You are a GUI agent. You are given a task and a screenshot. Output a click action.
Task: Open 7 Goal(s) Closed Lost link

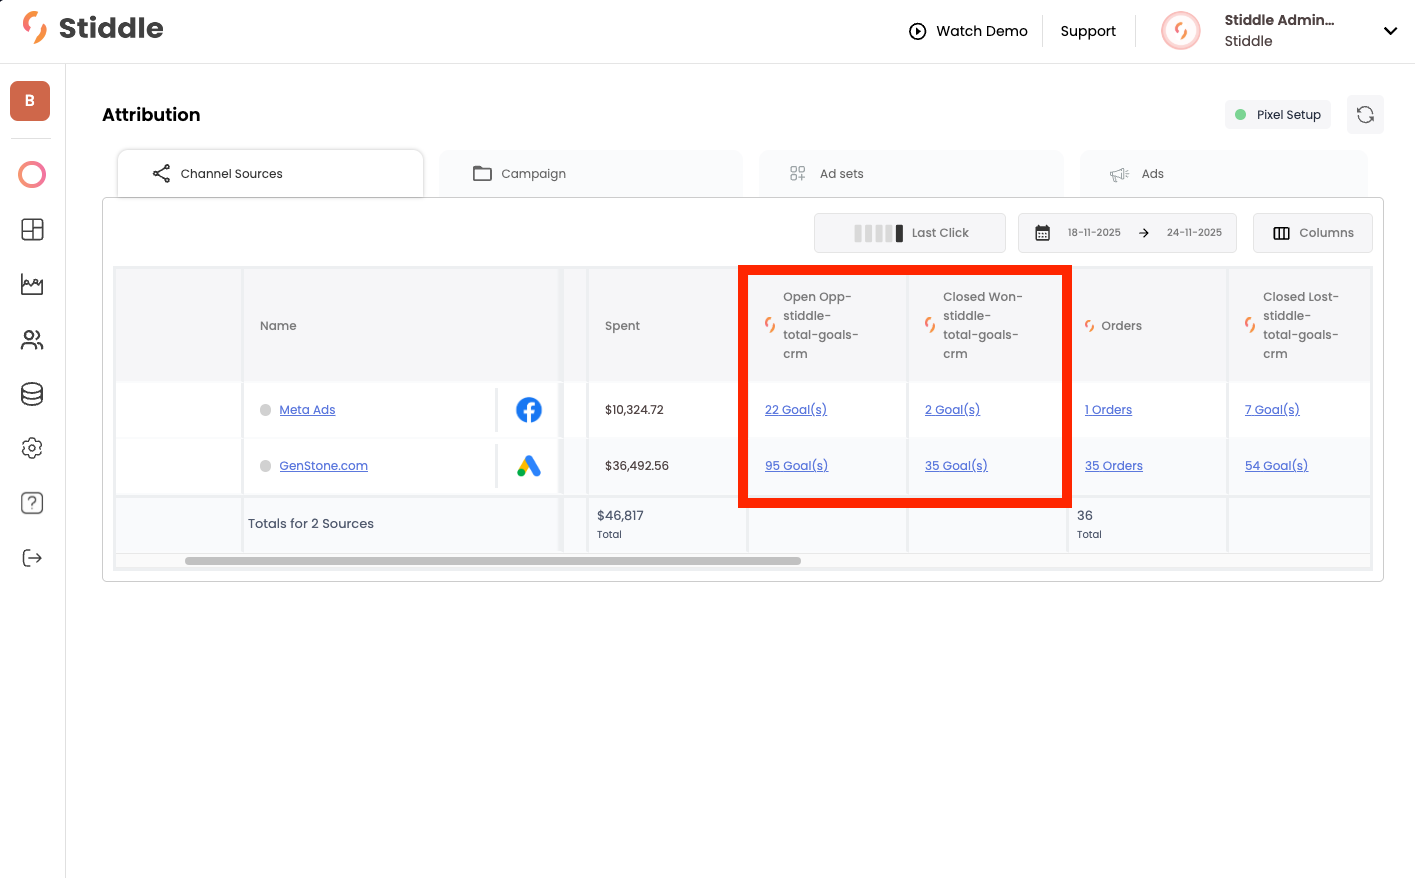click(1272, 410)
